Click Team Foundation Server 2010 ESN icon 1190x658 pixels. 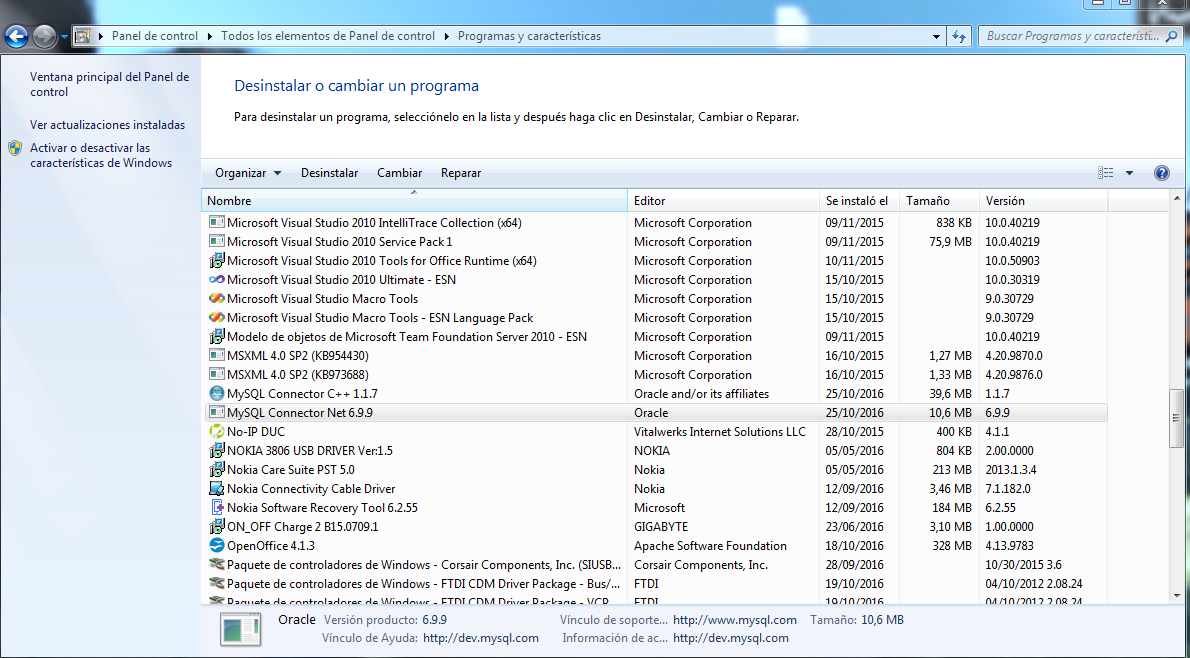216,337
